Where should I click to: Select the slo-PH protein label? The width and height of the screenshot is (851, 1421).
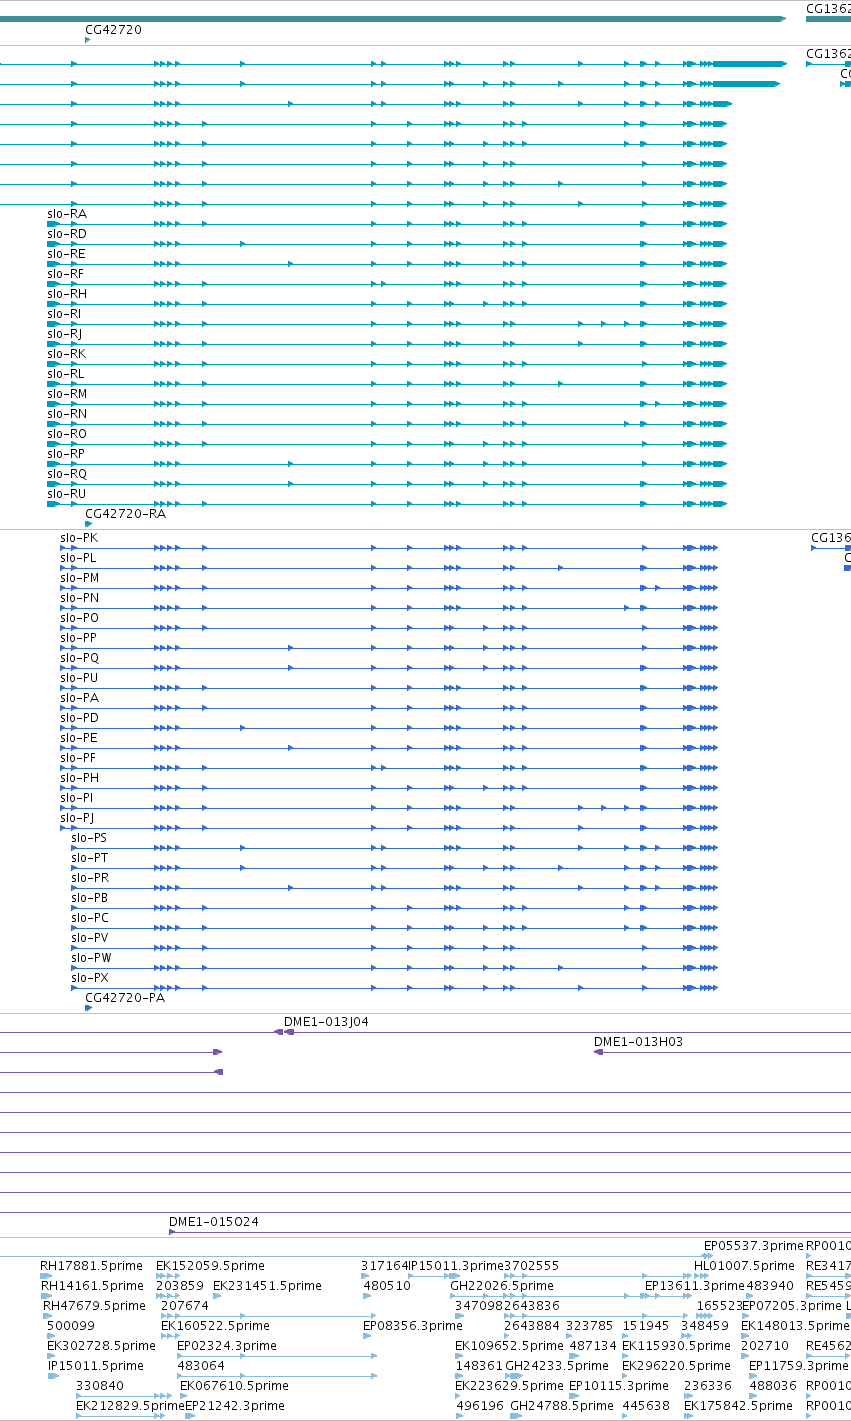[79, 778]
